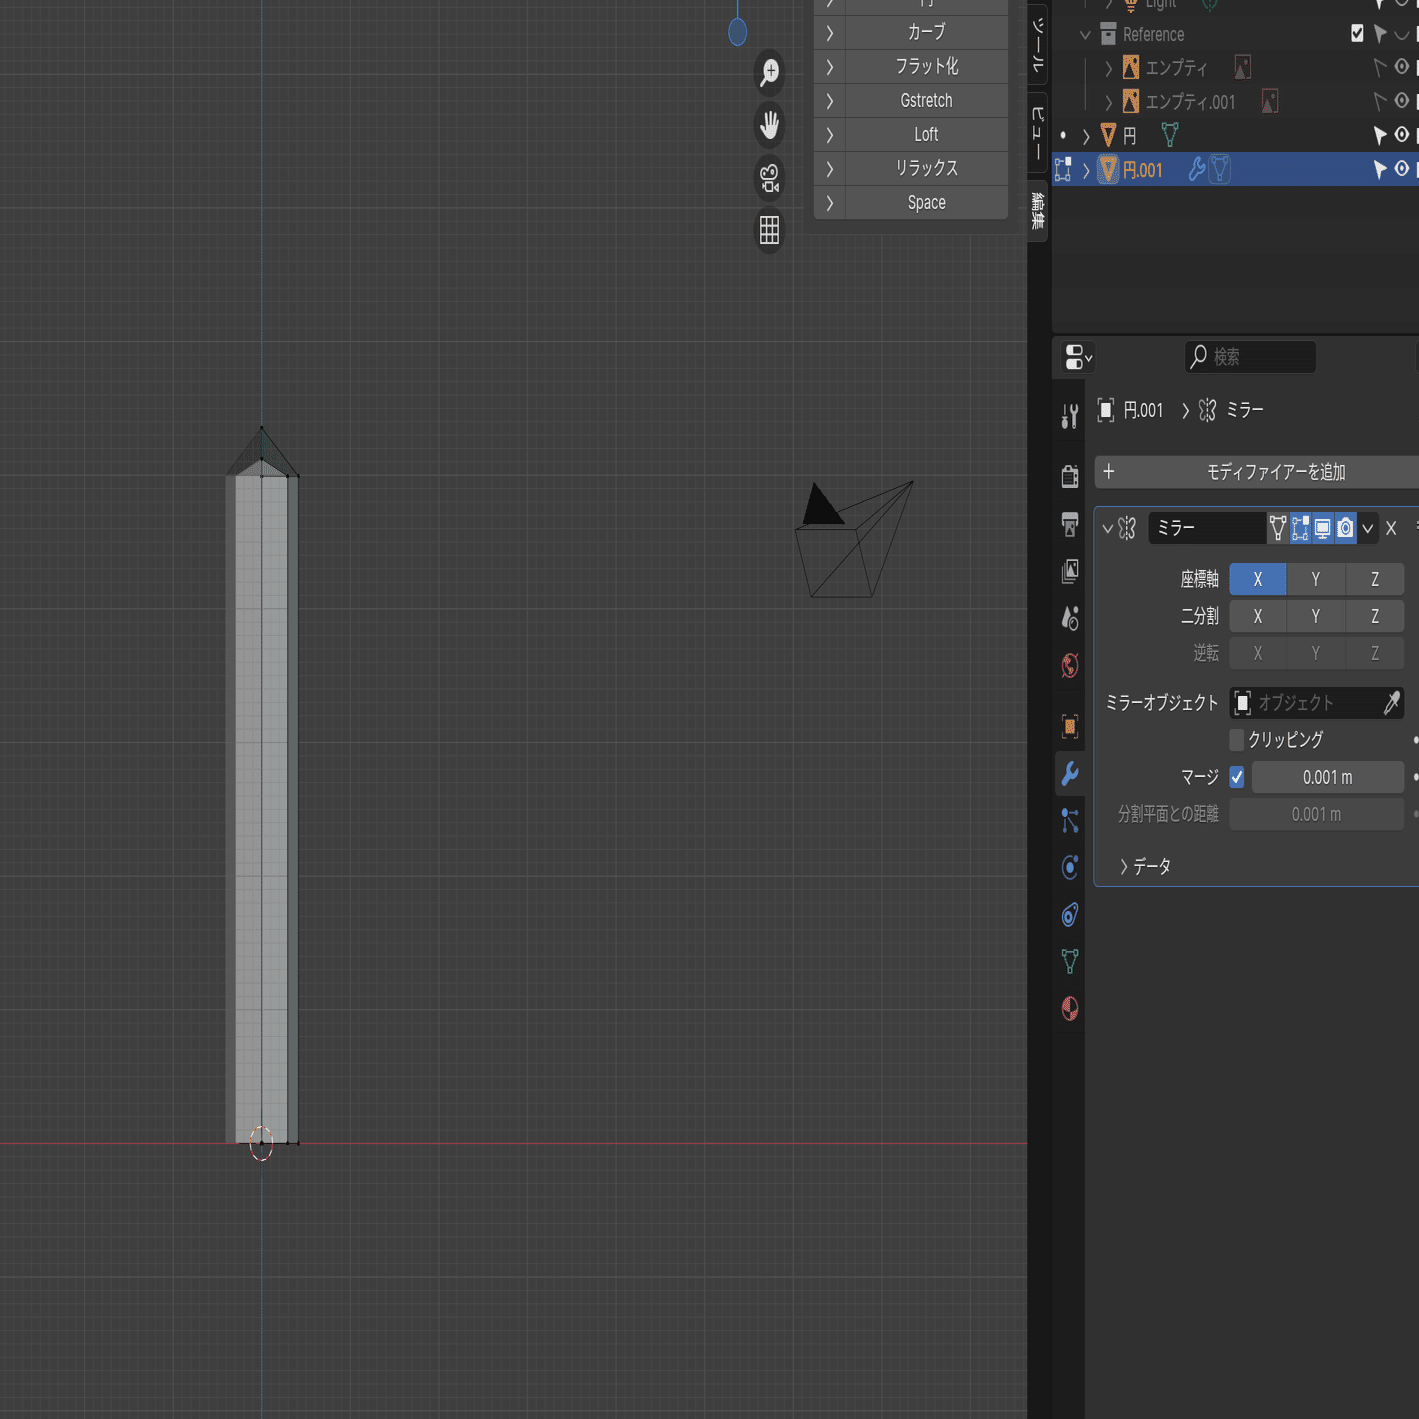1419x1419 pixels.
Task: Open the Output properties tab icon
Action: (1070, 523)
